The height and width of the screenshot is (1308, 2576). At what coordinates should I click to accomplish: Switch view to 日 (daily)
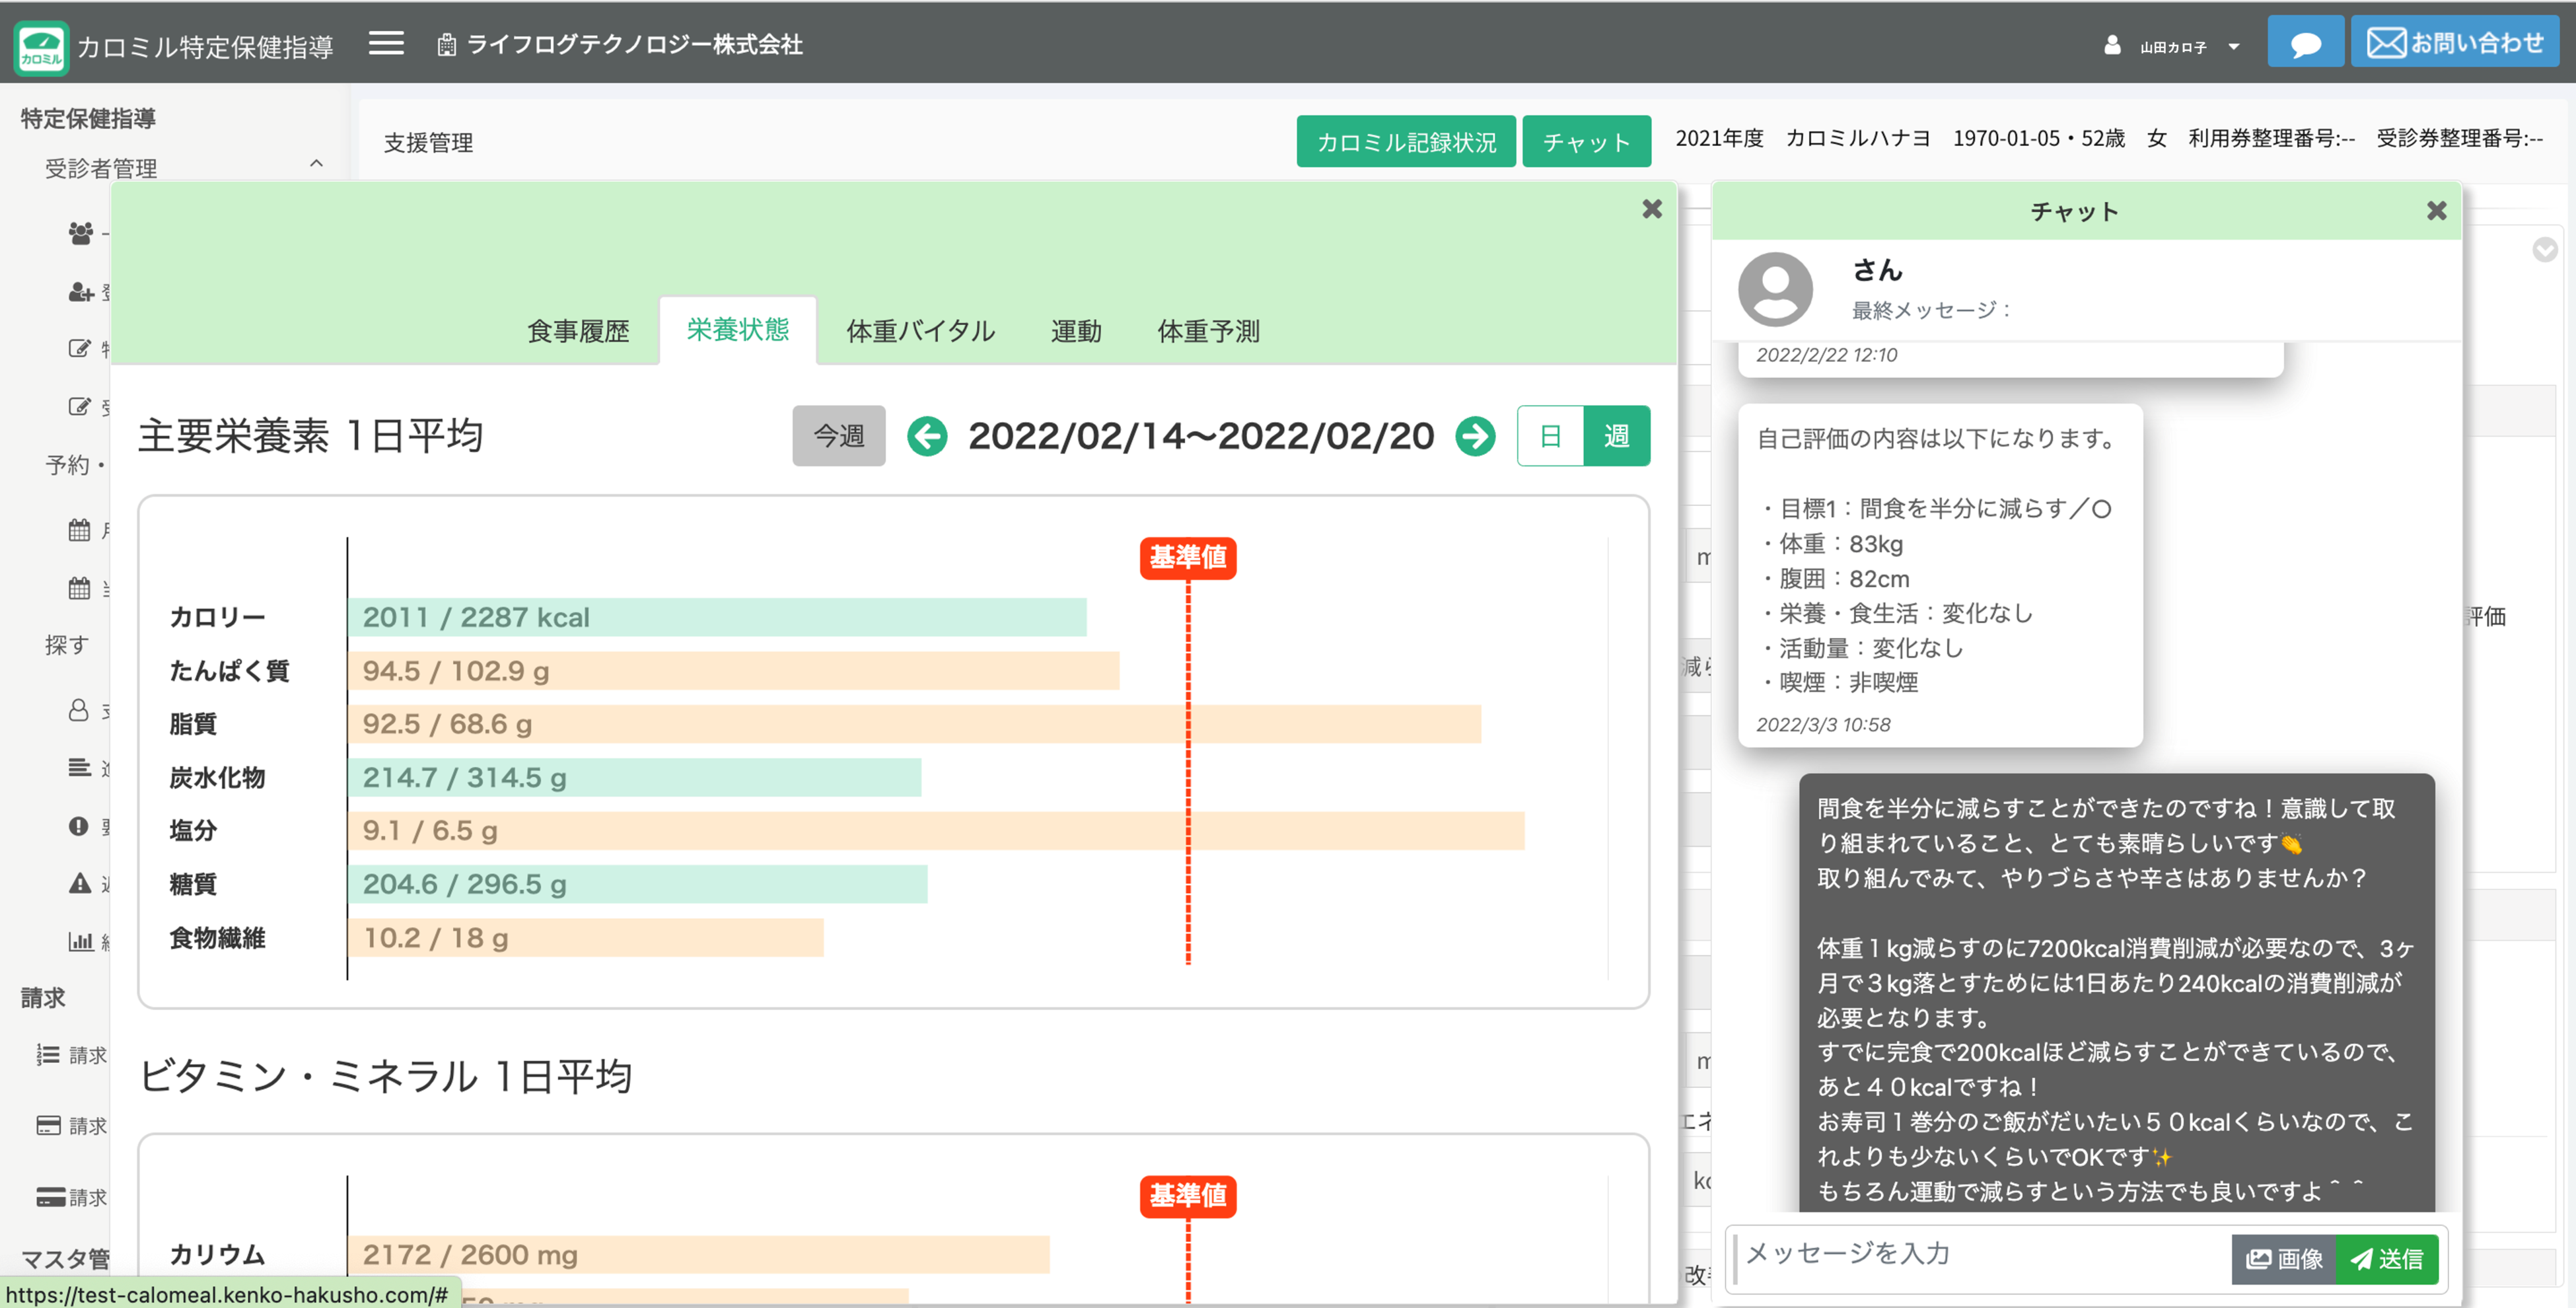[x=1550, y=436]
